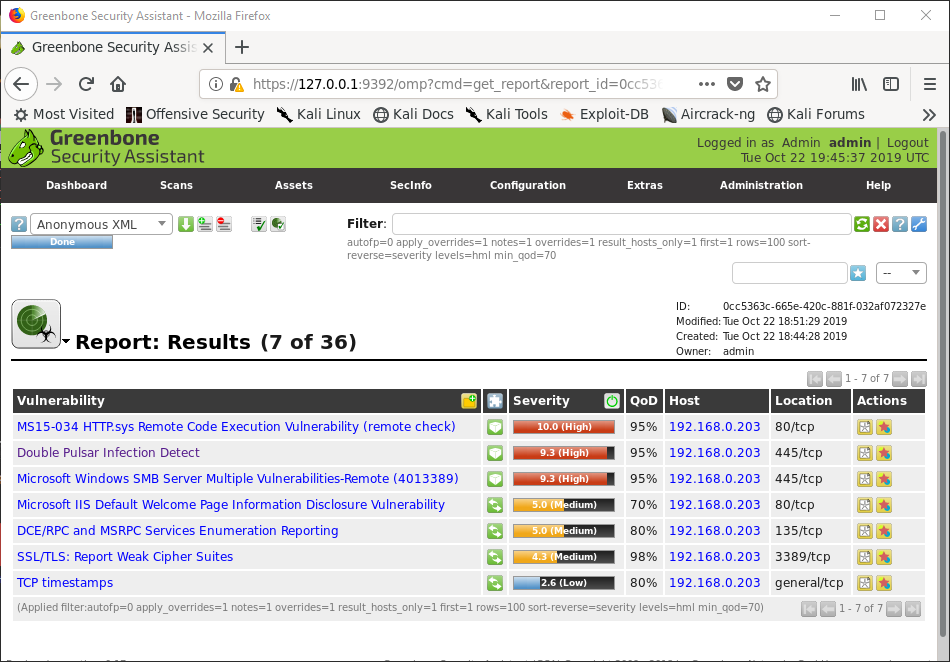Click the Firefox URL address bar
The width and height of the screenshot is (950, 662).
point(459,84)
